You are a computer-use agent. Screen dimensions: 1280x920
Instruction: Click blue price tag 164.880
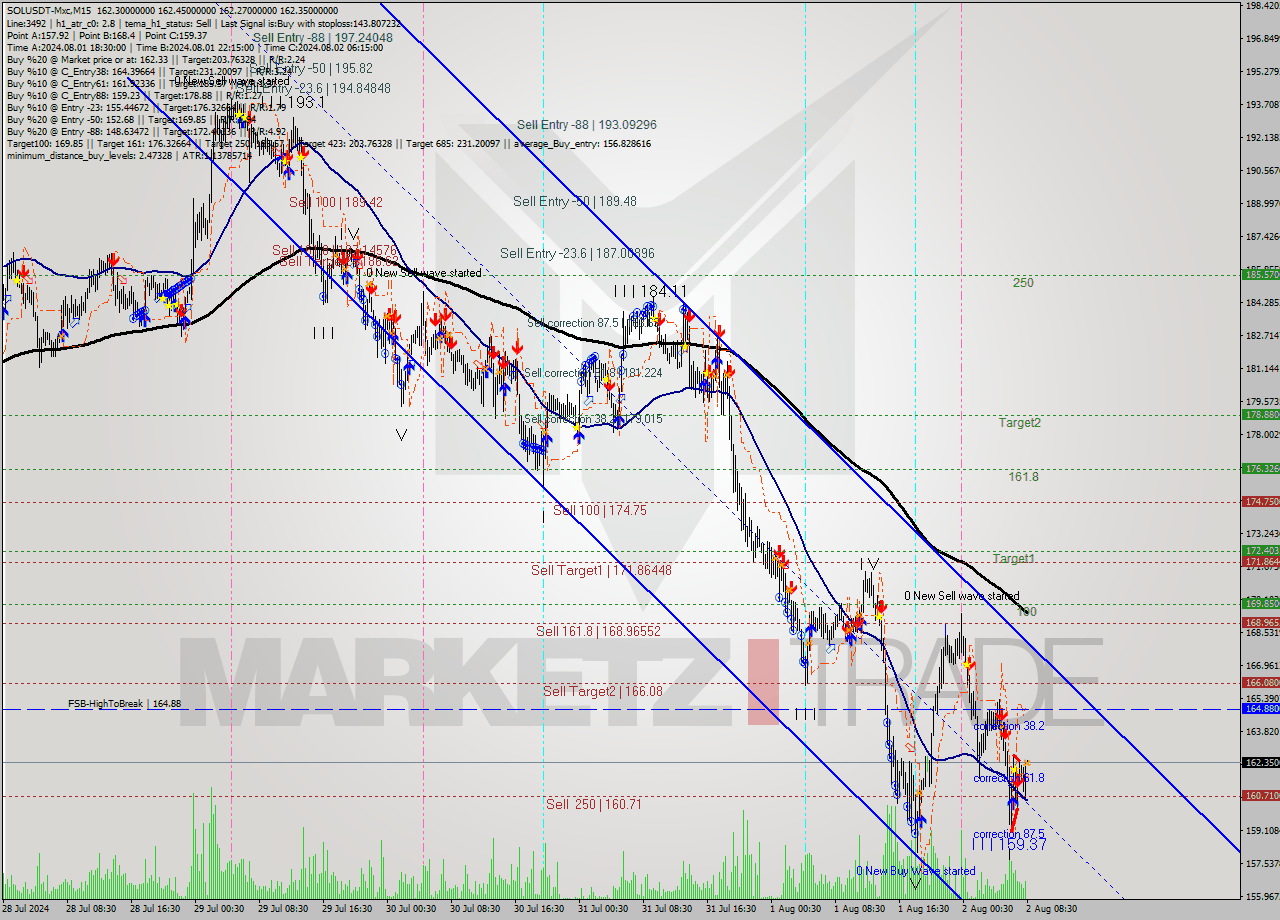click(1260, 708)
